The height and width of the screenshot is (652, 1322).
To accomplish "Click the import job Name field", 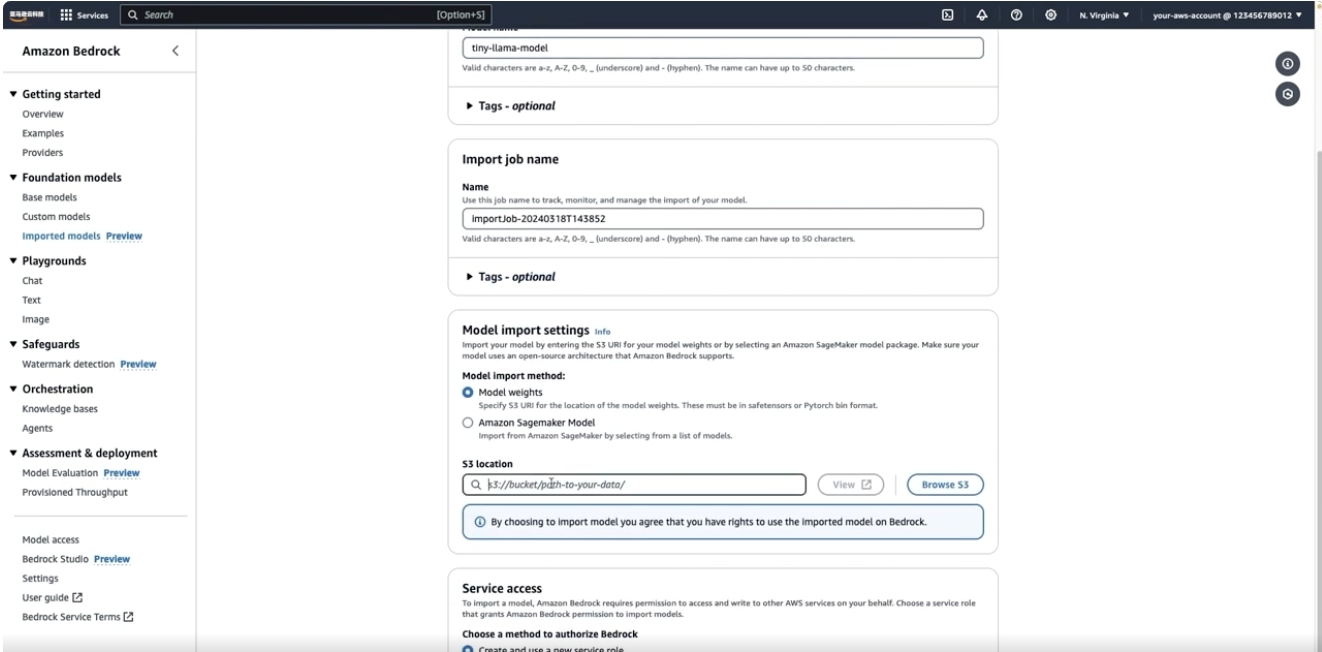I will point(723,219).
